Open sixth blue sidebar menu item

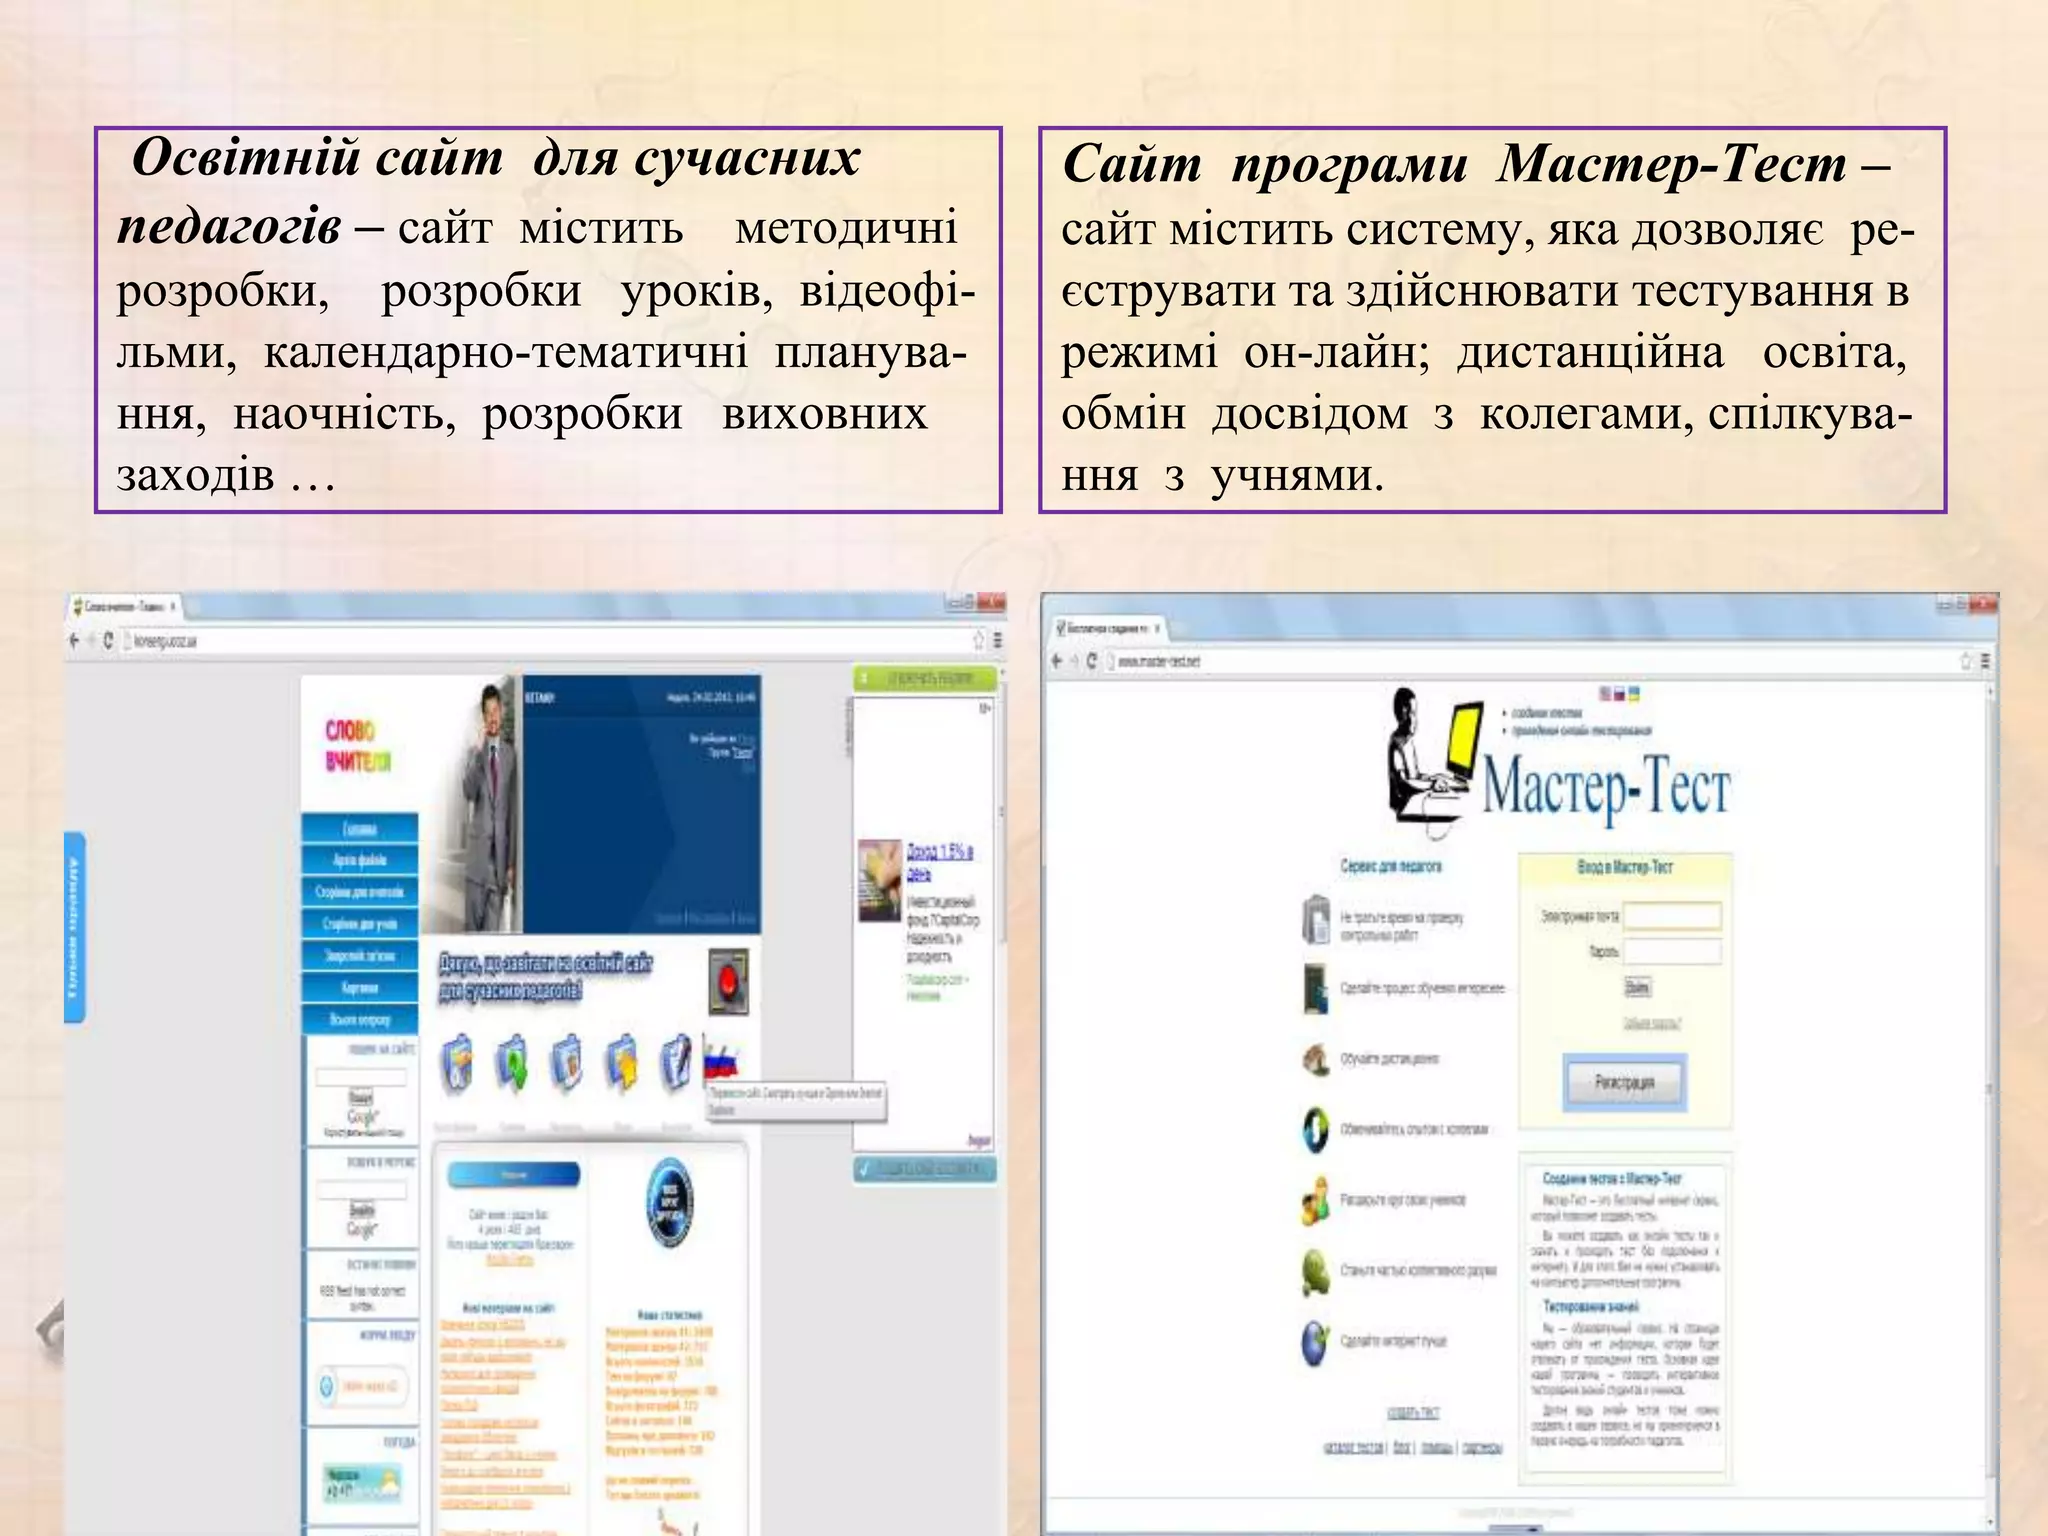360,988
